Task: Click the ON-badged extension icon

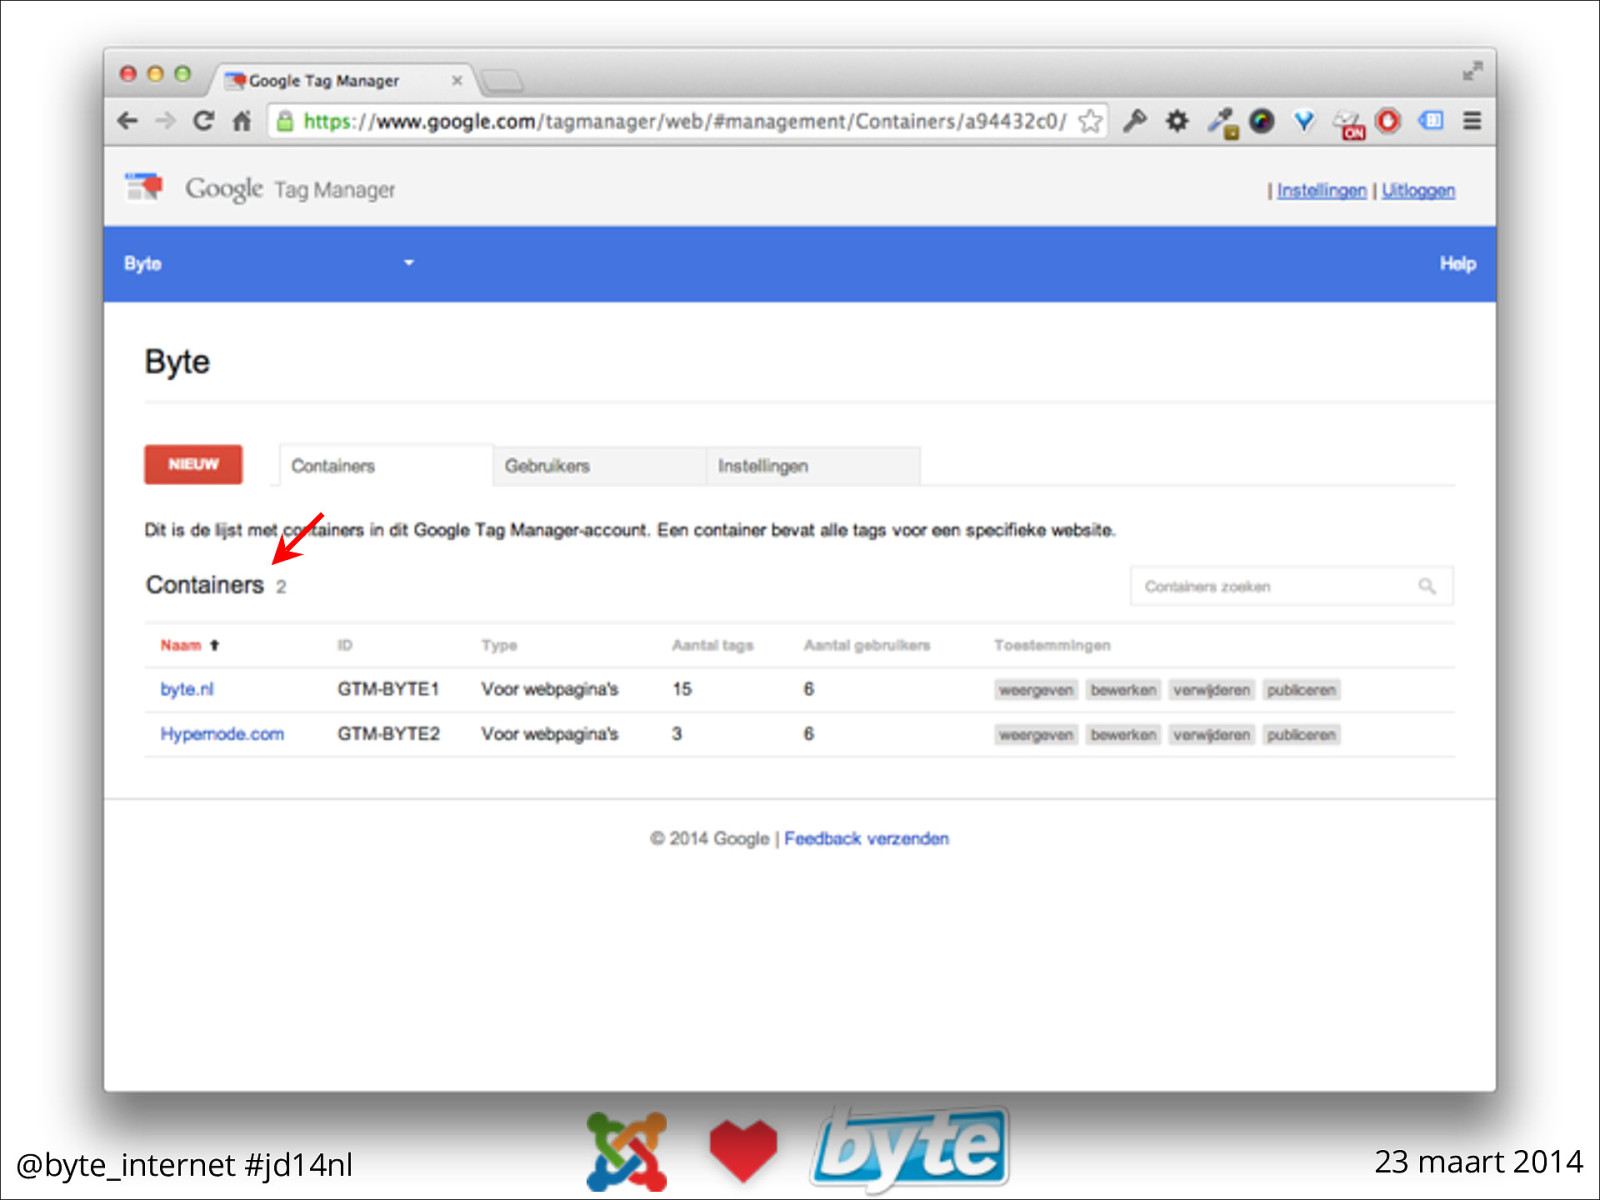Action: (x=1349, y=124)
